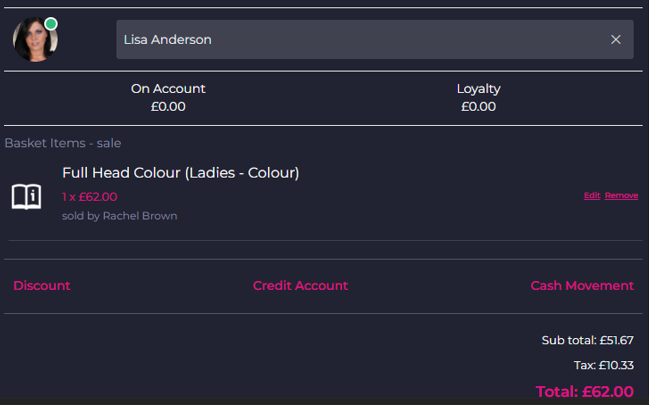
Task: Select the Full Head Colour basket item title
Action: (180, 173)
